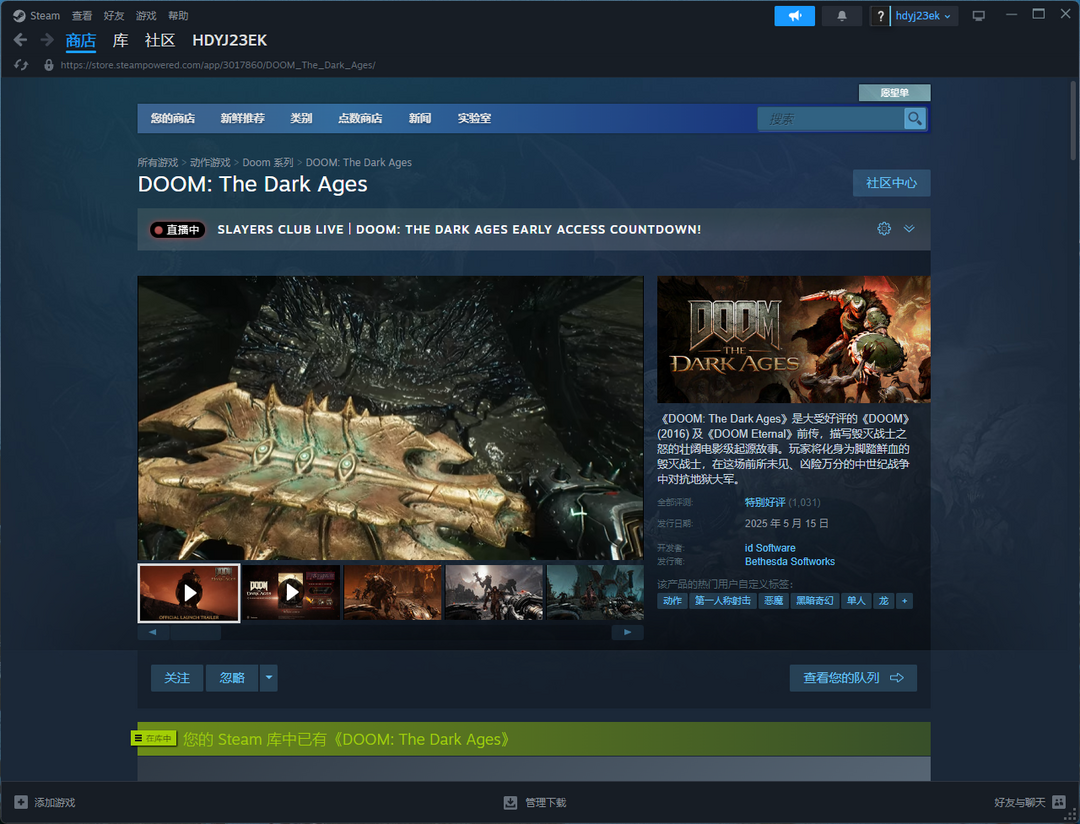Viewport: 1080px width, 824px height.
Task: Play the second video thumbnail
Action: (x=291, y=593)
